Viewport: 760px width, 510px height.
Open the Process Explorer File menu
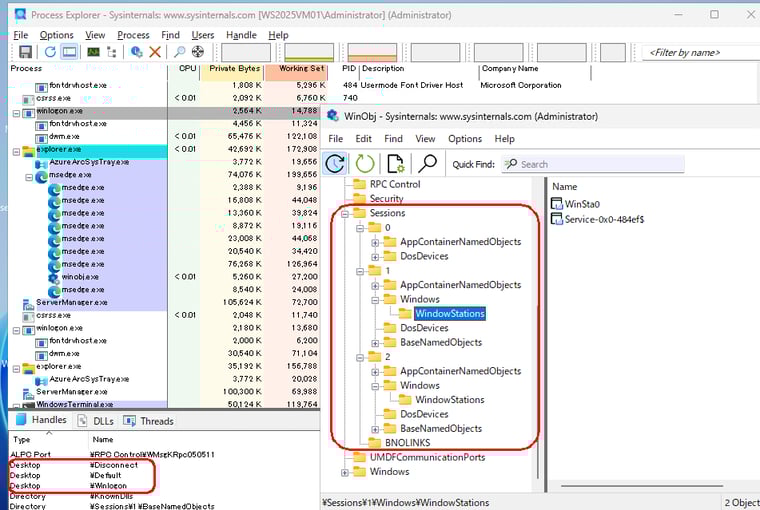[x=21, y=35]
